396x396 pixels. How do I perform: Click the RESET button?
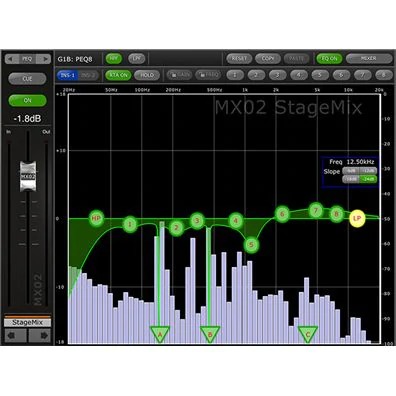coord(239,59)
